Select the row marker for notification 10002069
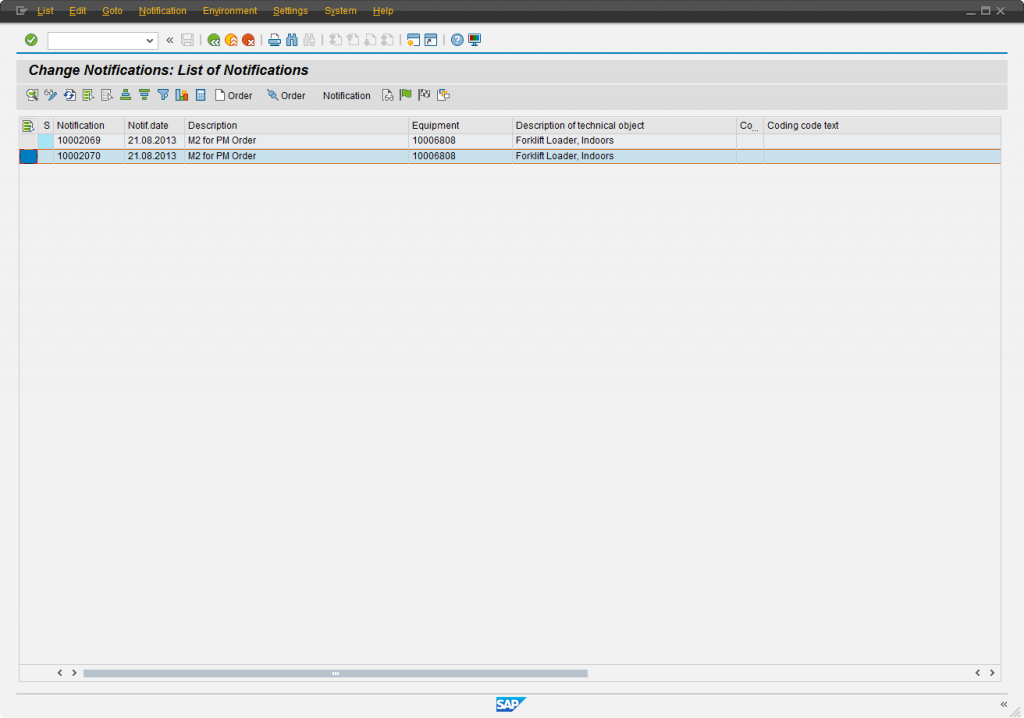 click(28, 140)
